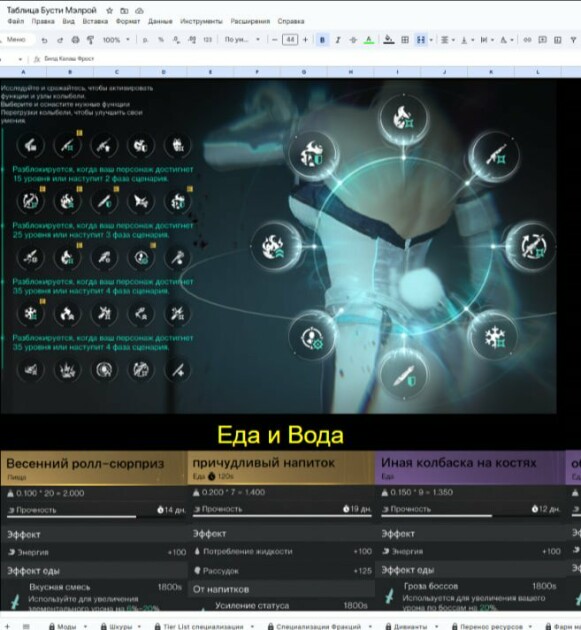Viewport: 581px width, 630px height.
Task: Select column A header
Action: click(x=23, y=72)
